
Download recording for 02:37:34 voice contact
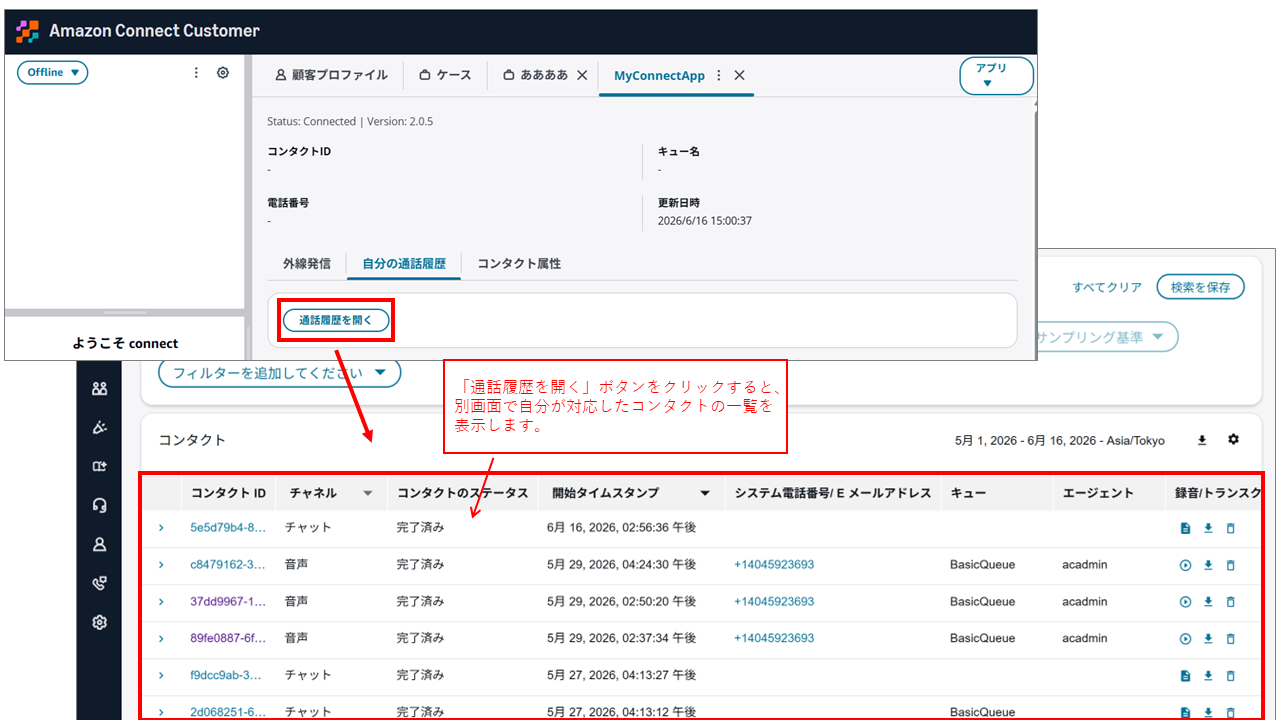coord(1208,638)
